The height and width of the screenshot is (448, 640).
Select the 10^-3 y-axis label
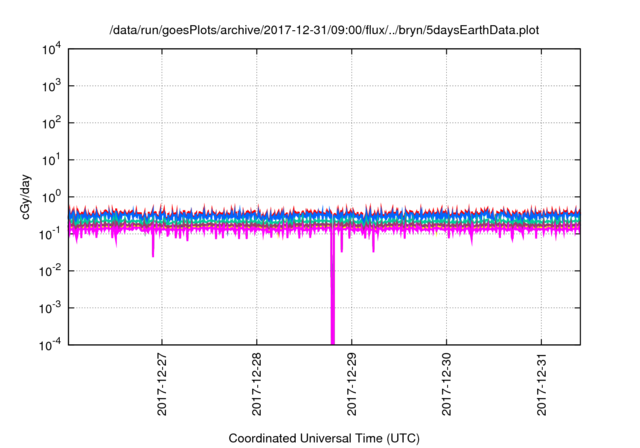pos(50,308)
